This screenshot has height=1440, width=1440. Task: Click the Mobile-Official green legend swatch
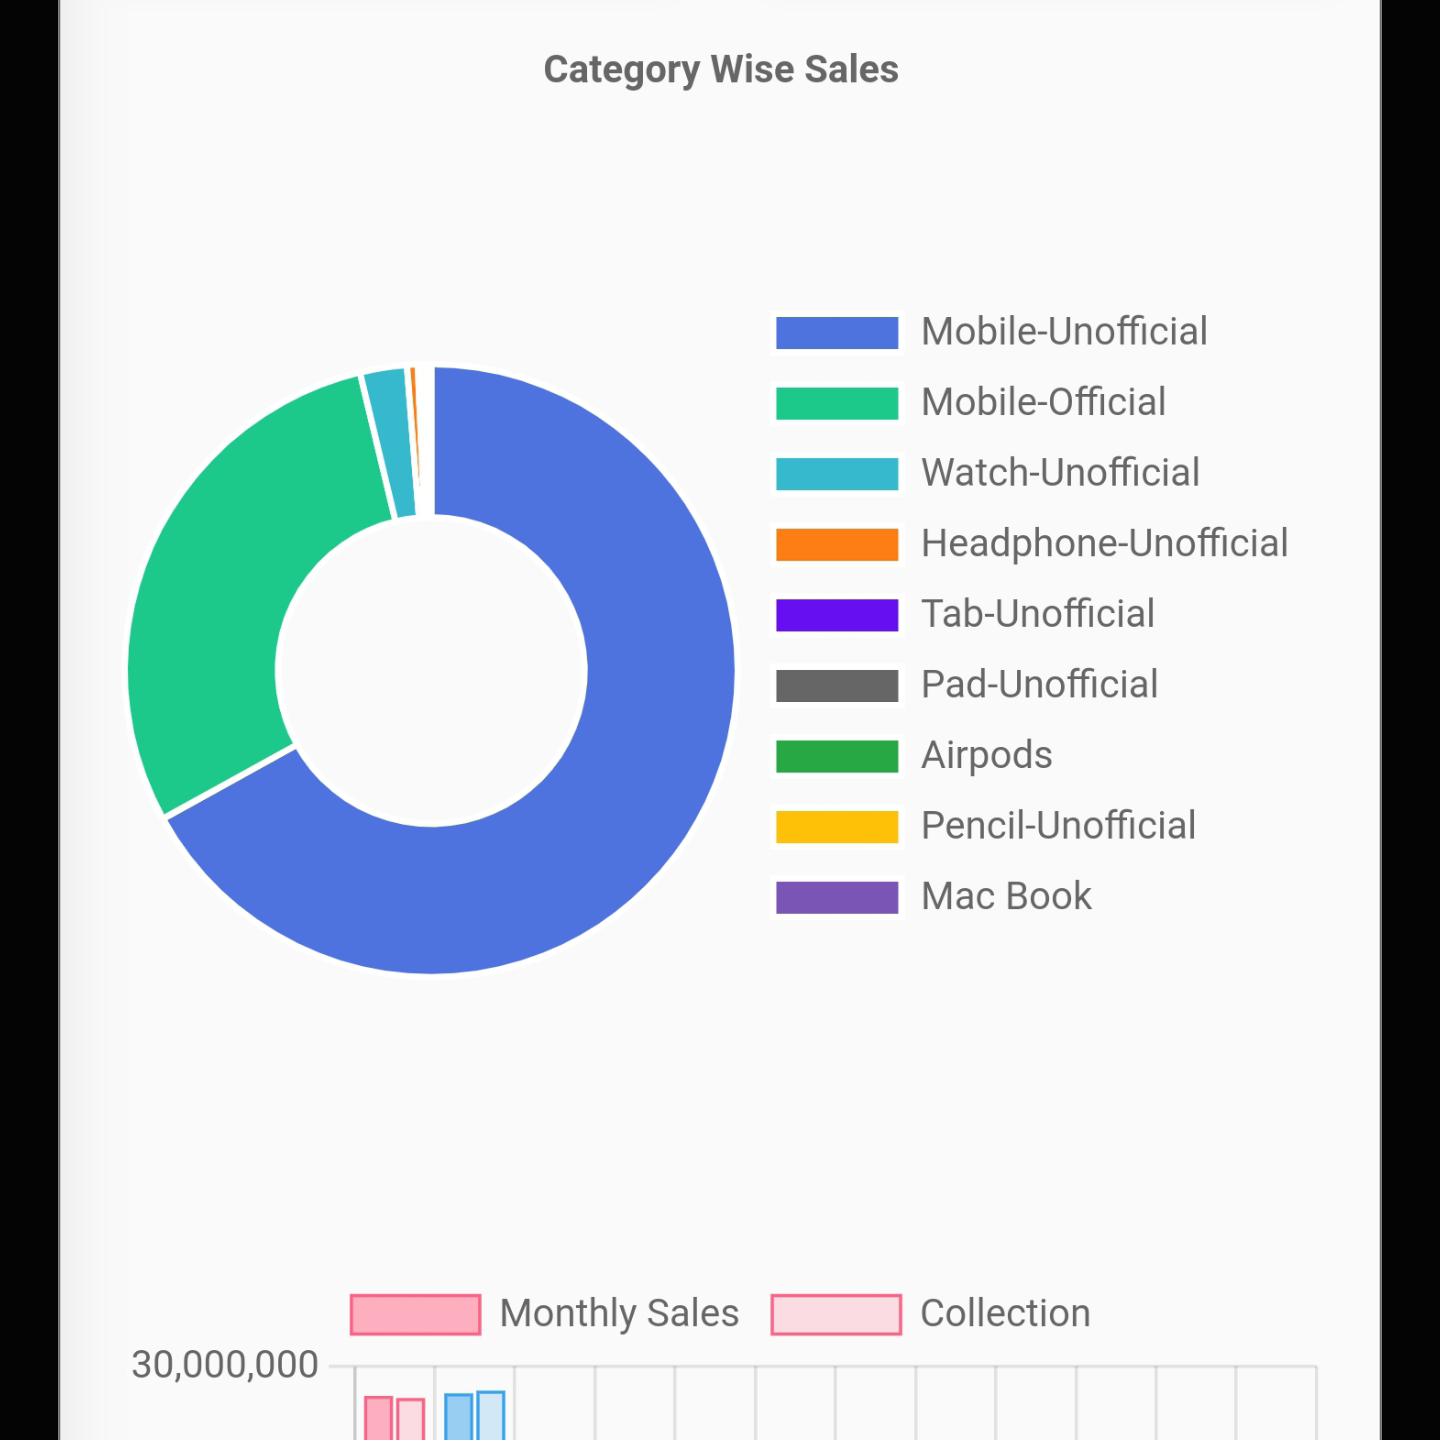tap(837, 403)
